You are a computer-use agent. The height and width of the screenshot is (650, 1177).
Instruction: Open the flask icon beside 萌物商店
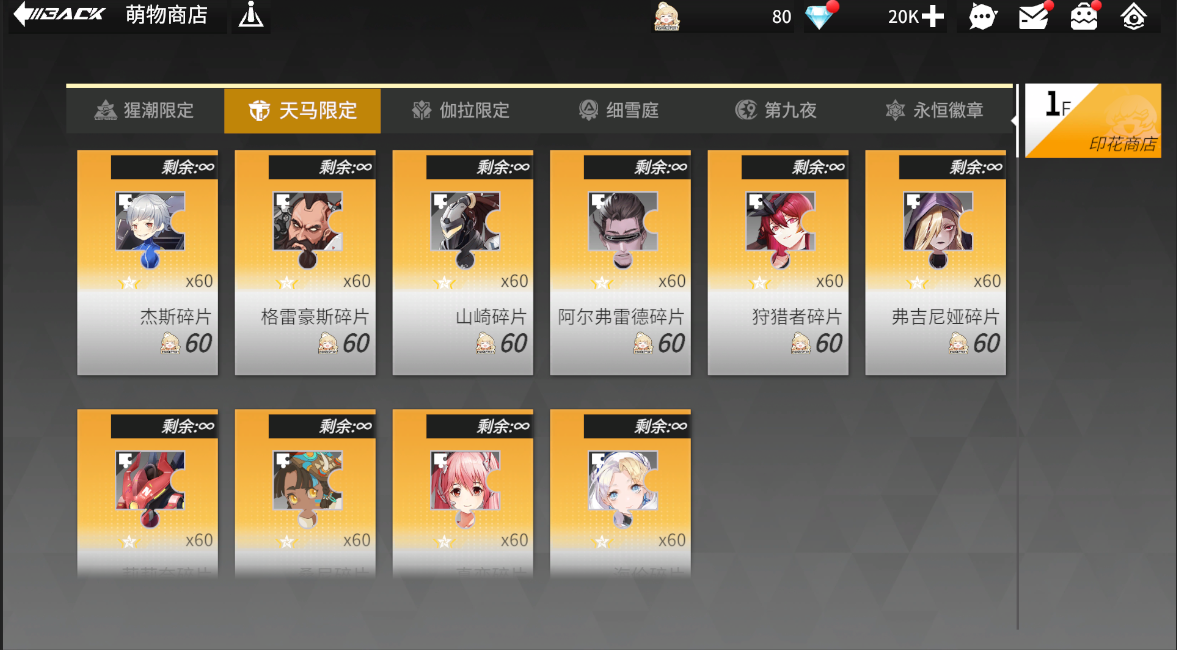tap(251, 16)
